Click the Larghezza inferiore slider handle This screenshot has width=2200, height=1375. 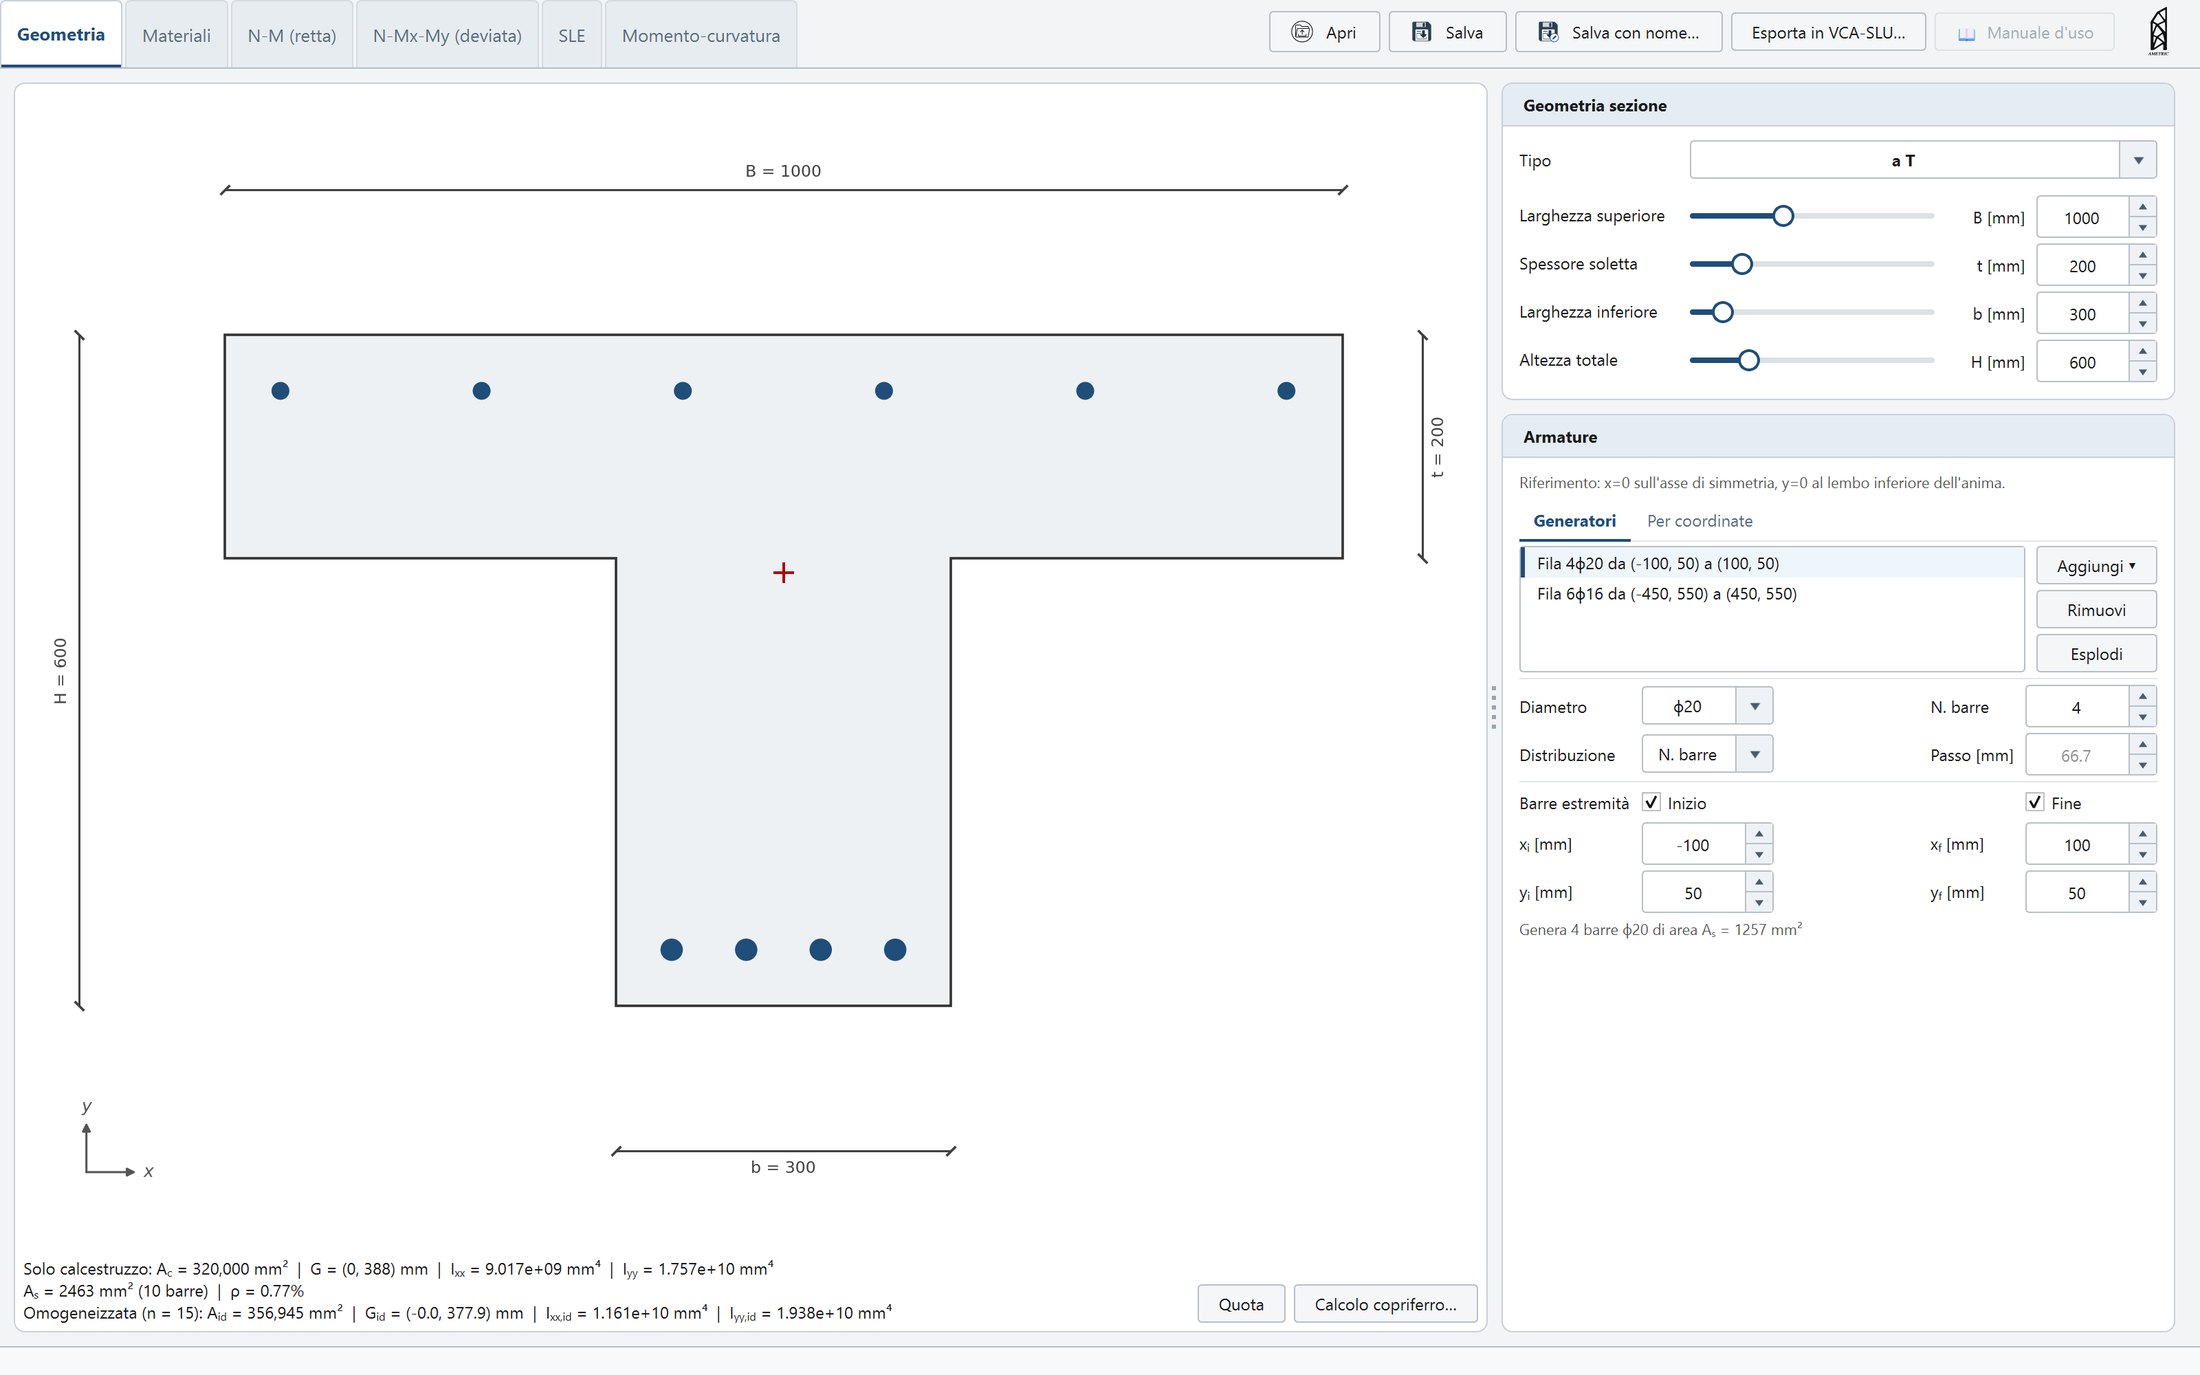[1722, 312]
